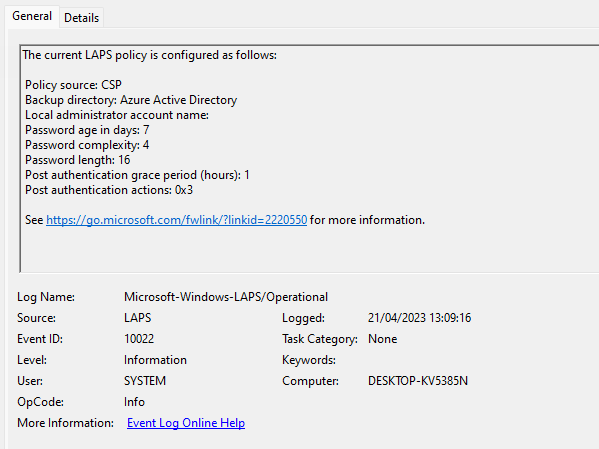Click the 'User:' label
This screenshot has width=599, height=449.
coord(30,381)
